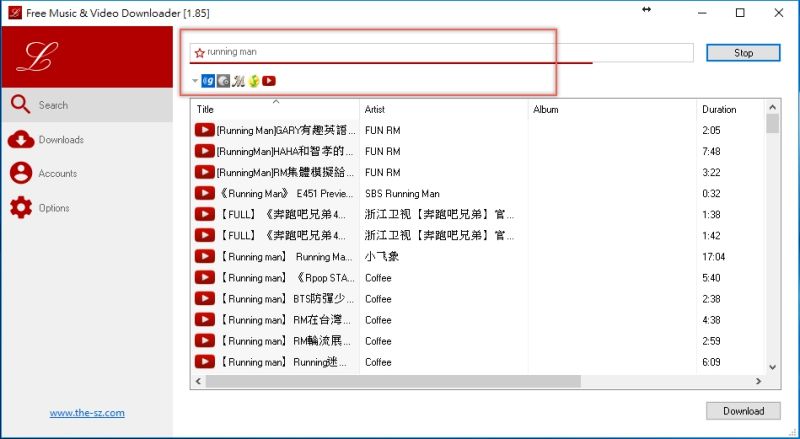Click into the 'running man' search field
The image size is (800, 439).
click(441, 53)
